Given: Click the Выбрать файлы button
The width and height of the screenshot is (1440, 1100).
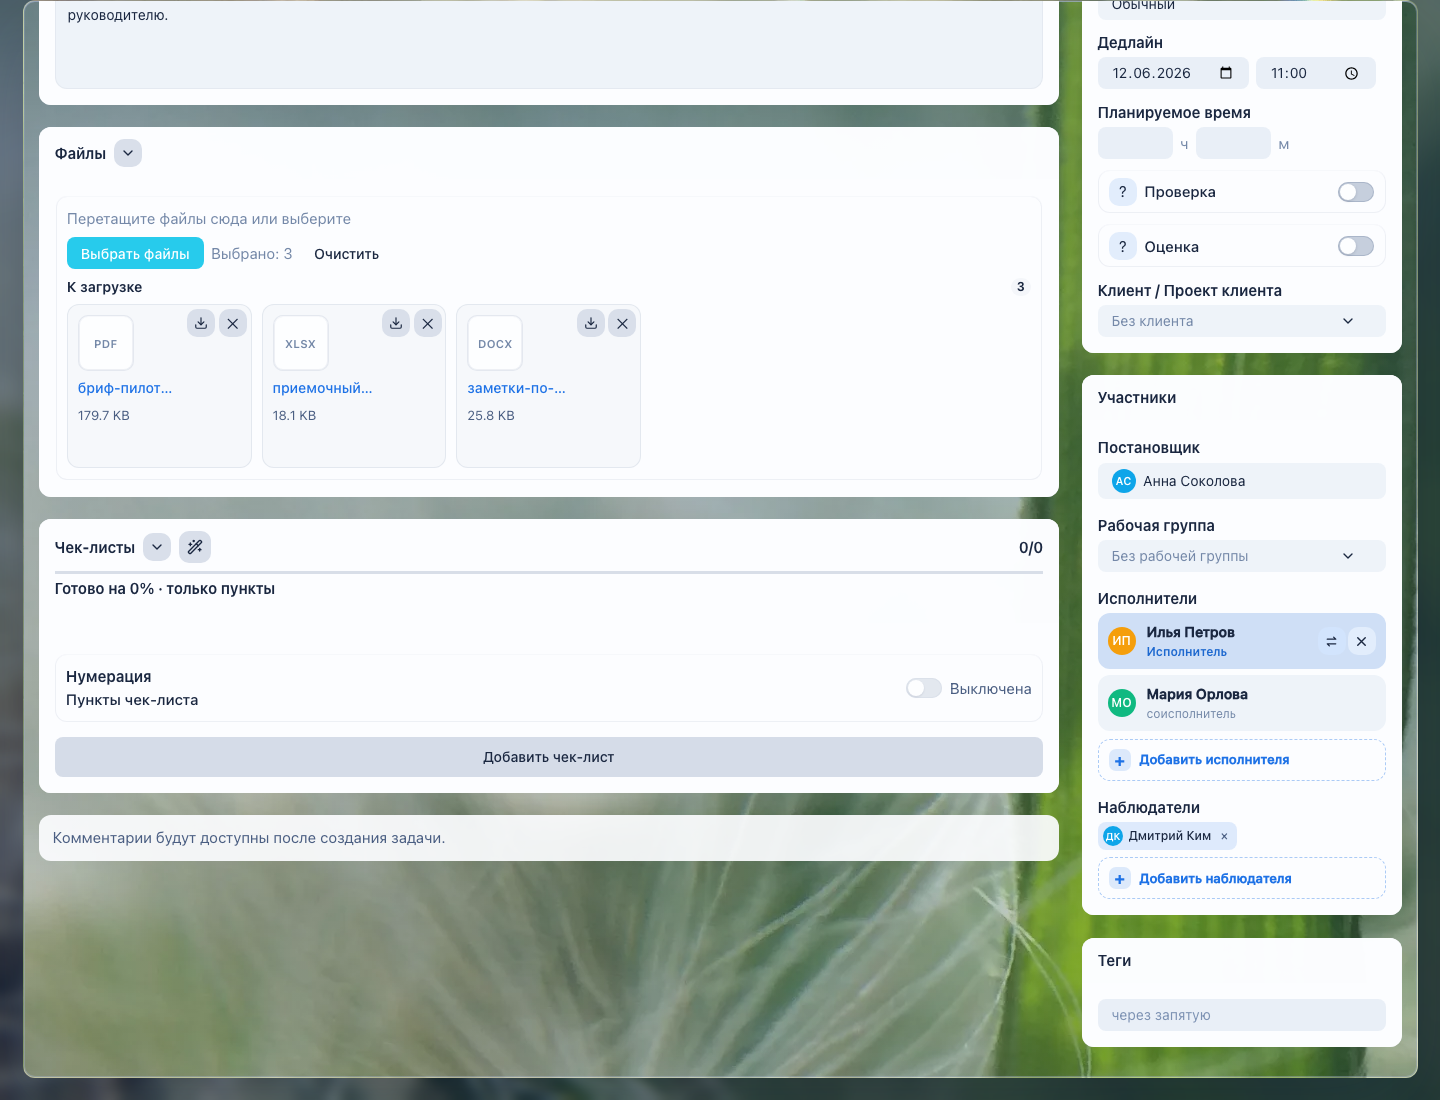Looking at the screenshot, I should (x=135, y=253).
